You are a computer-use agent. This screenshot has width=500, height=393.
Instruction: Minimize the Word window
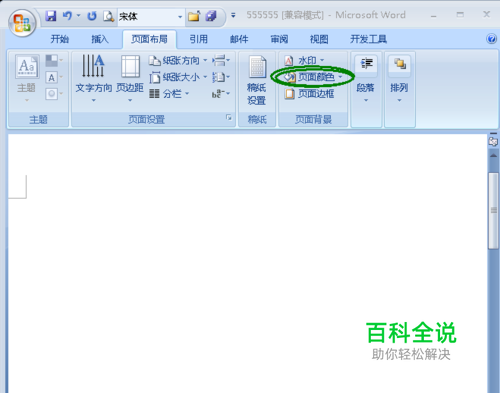click(x=433, y=15)
